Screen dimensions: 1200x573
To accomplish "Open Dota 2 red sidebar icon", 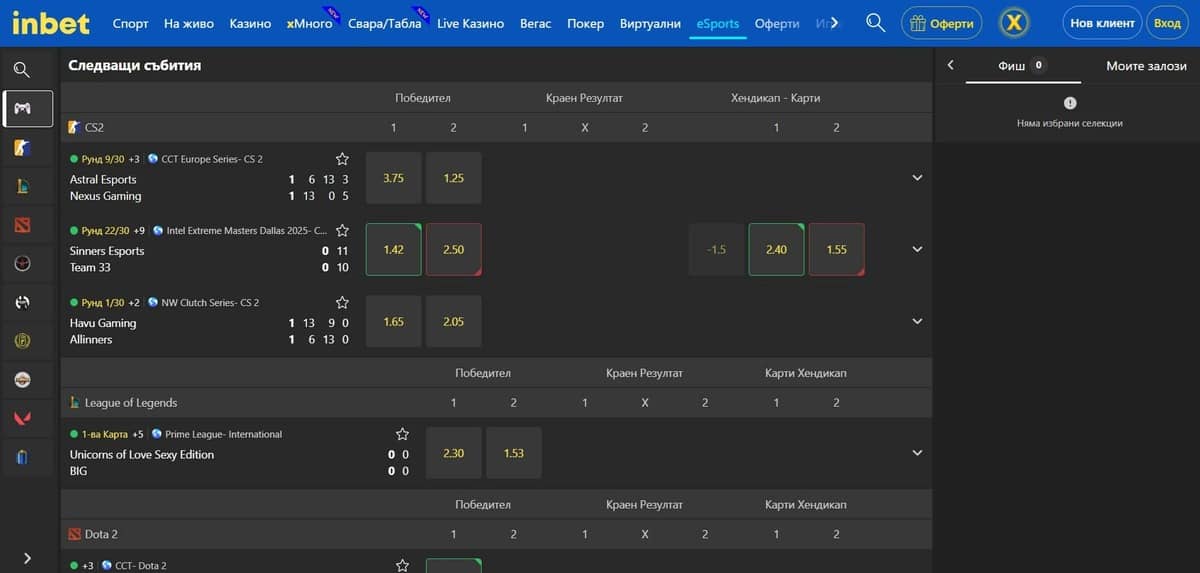I will [x=22, y=225].
